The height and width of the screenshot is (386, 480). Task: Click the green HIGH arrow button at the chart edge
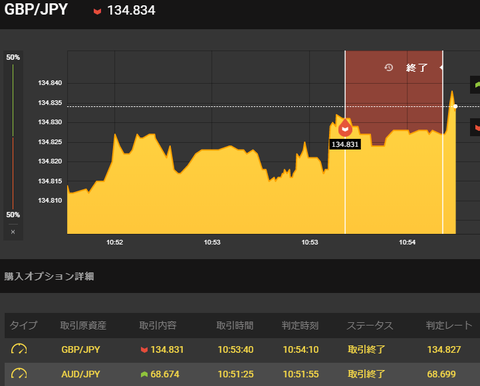tap(476, 85)
